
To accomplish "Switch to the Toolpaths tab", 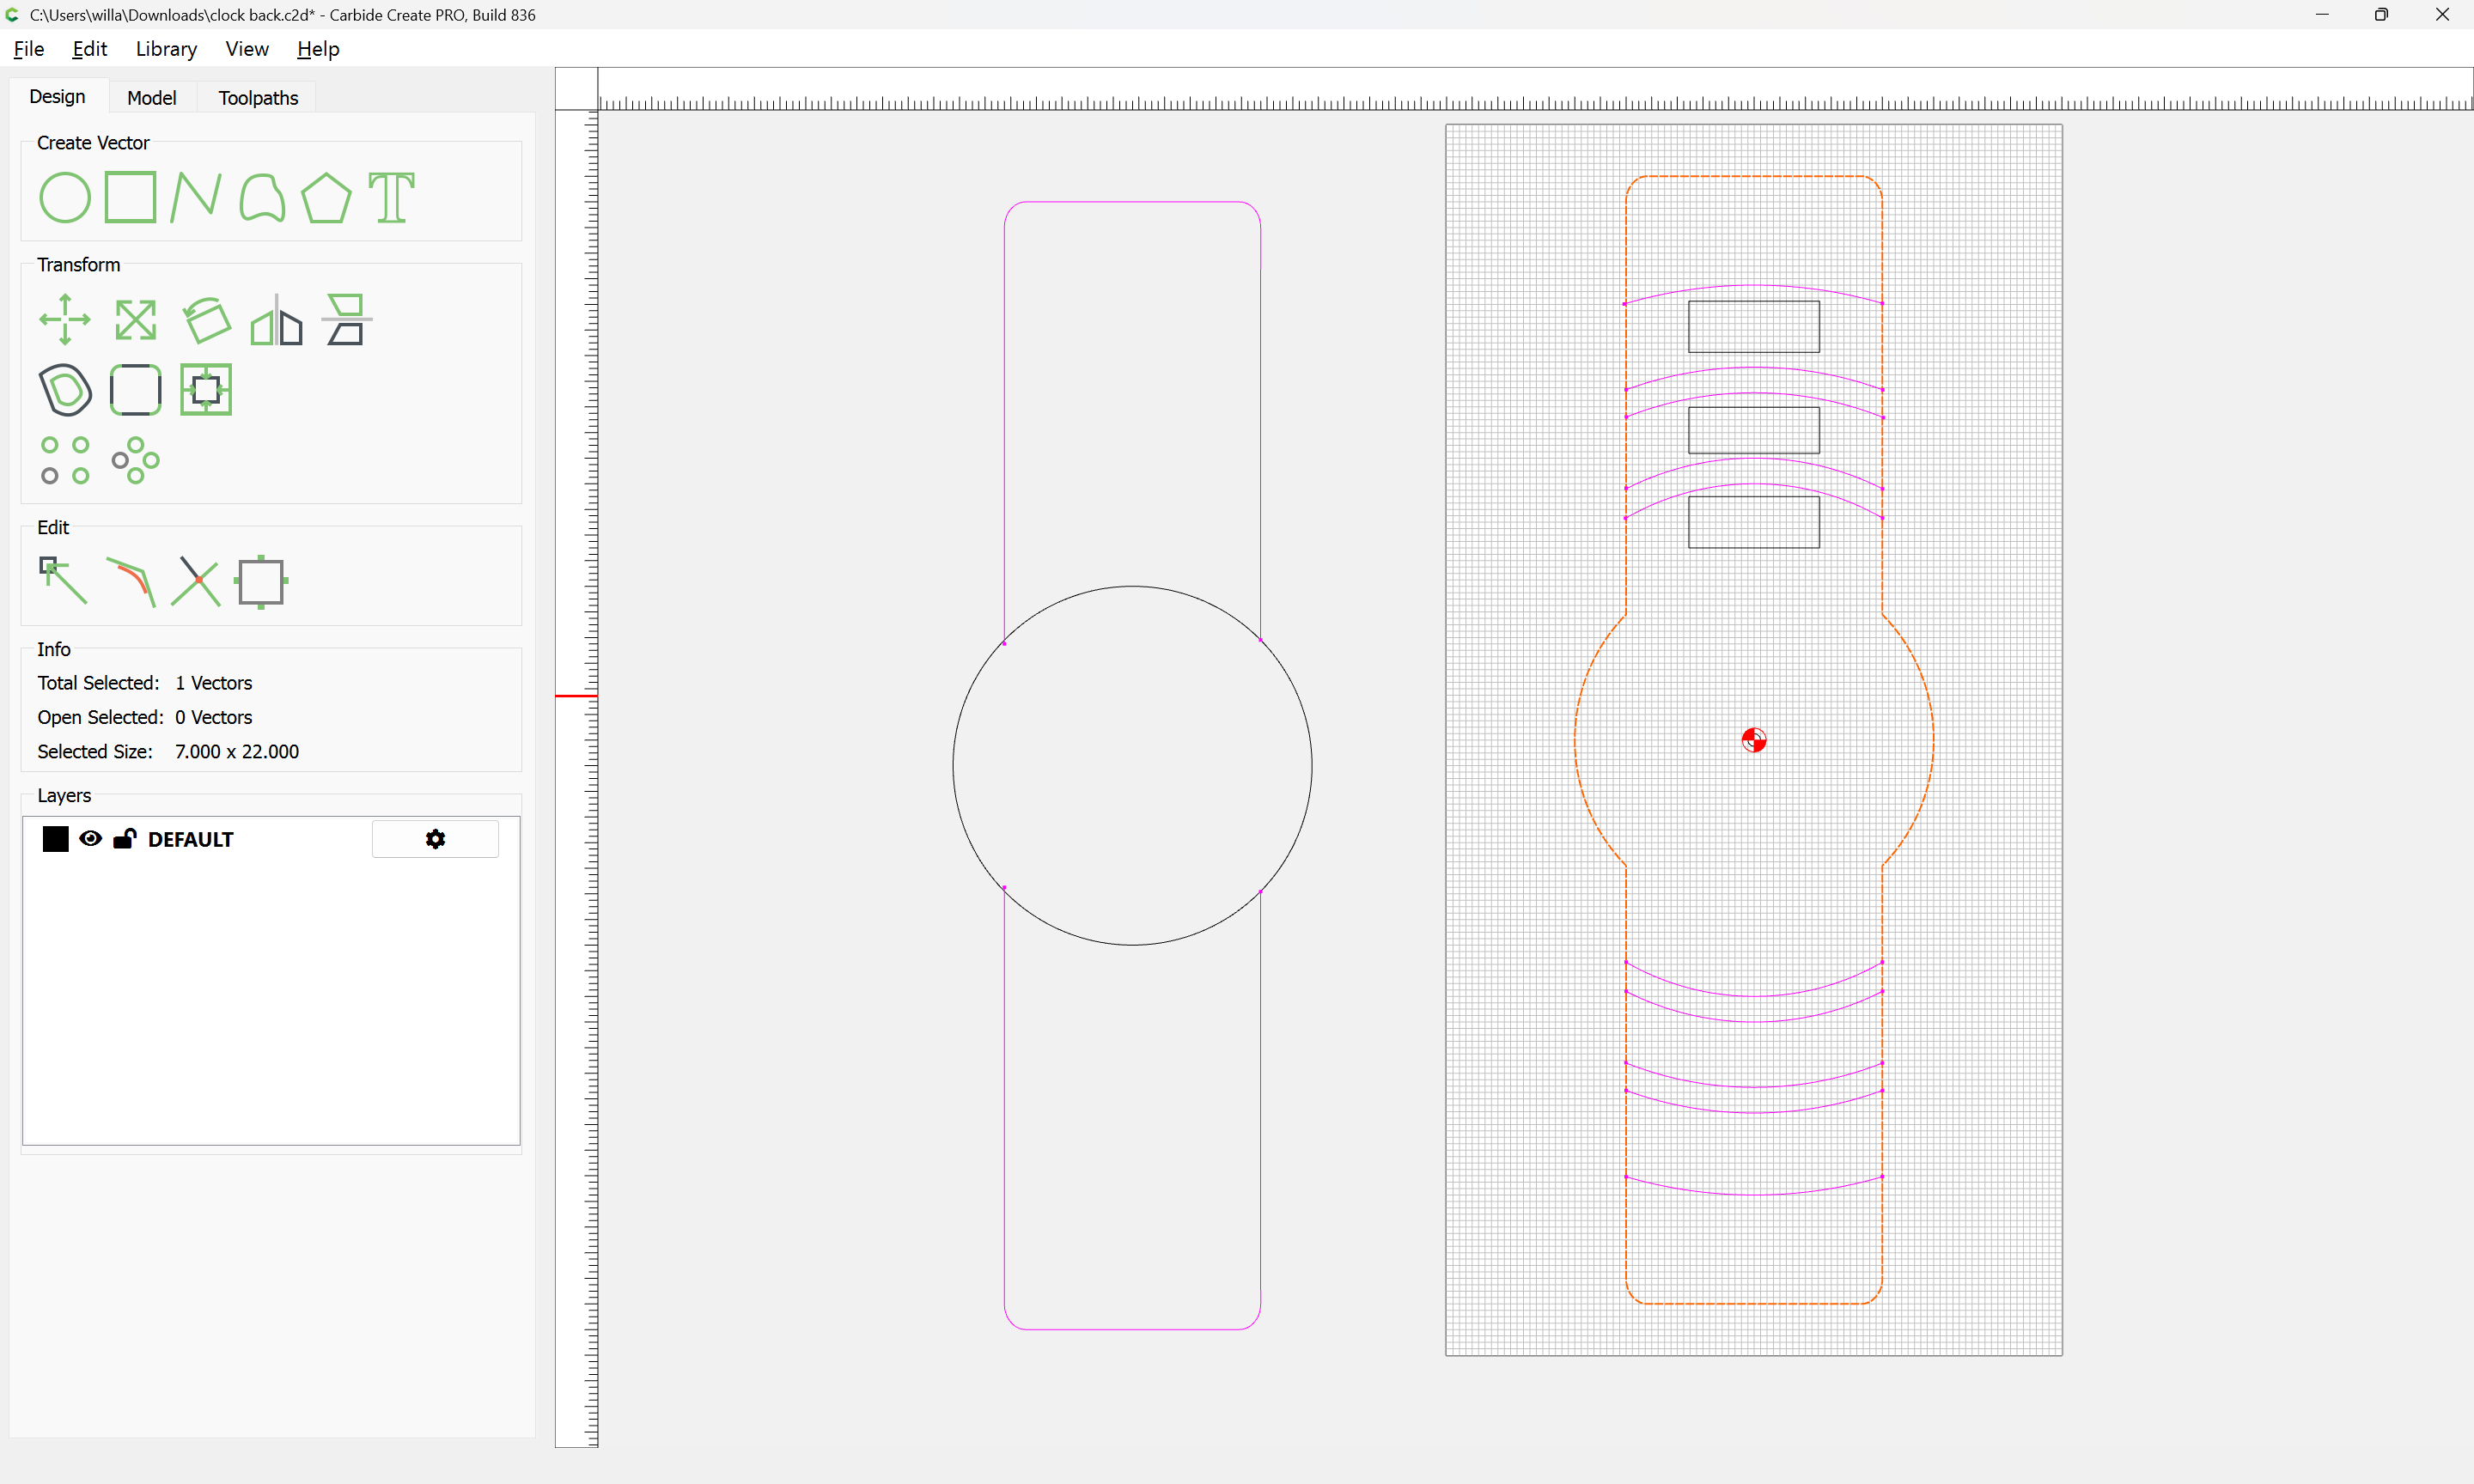I will tap(258, 97).
